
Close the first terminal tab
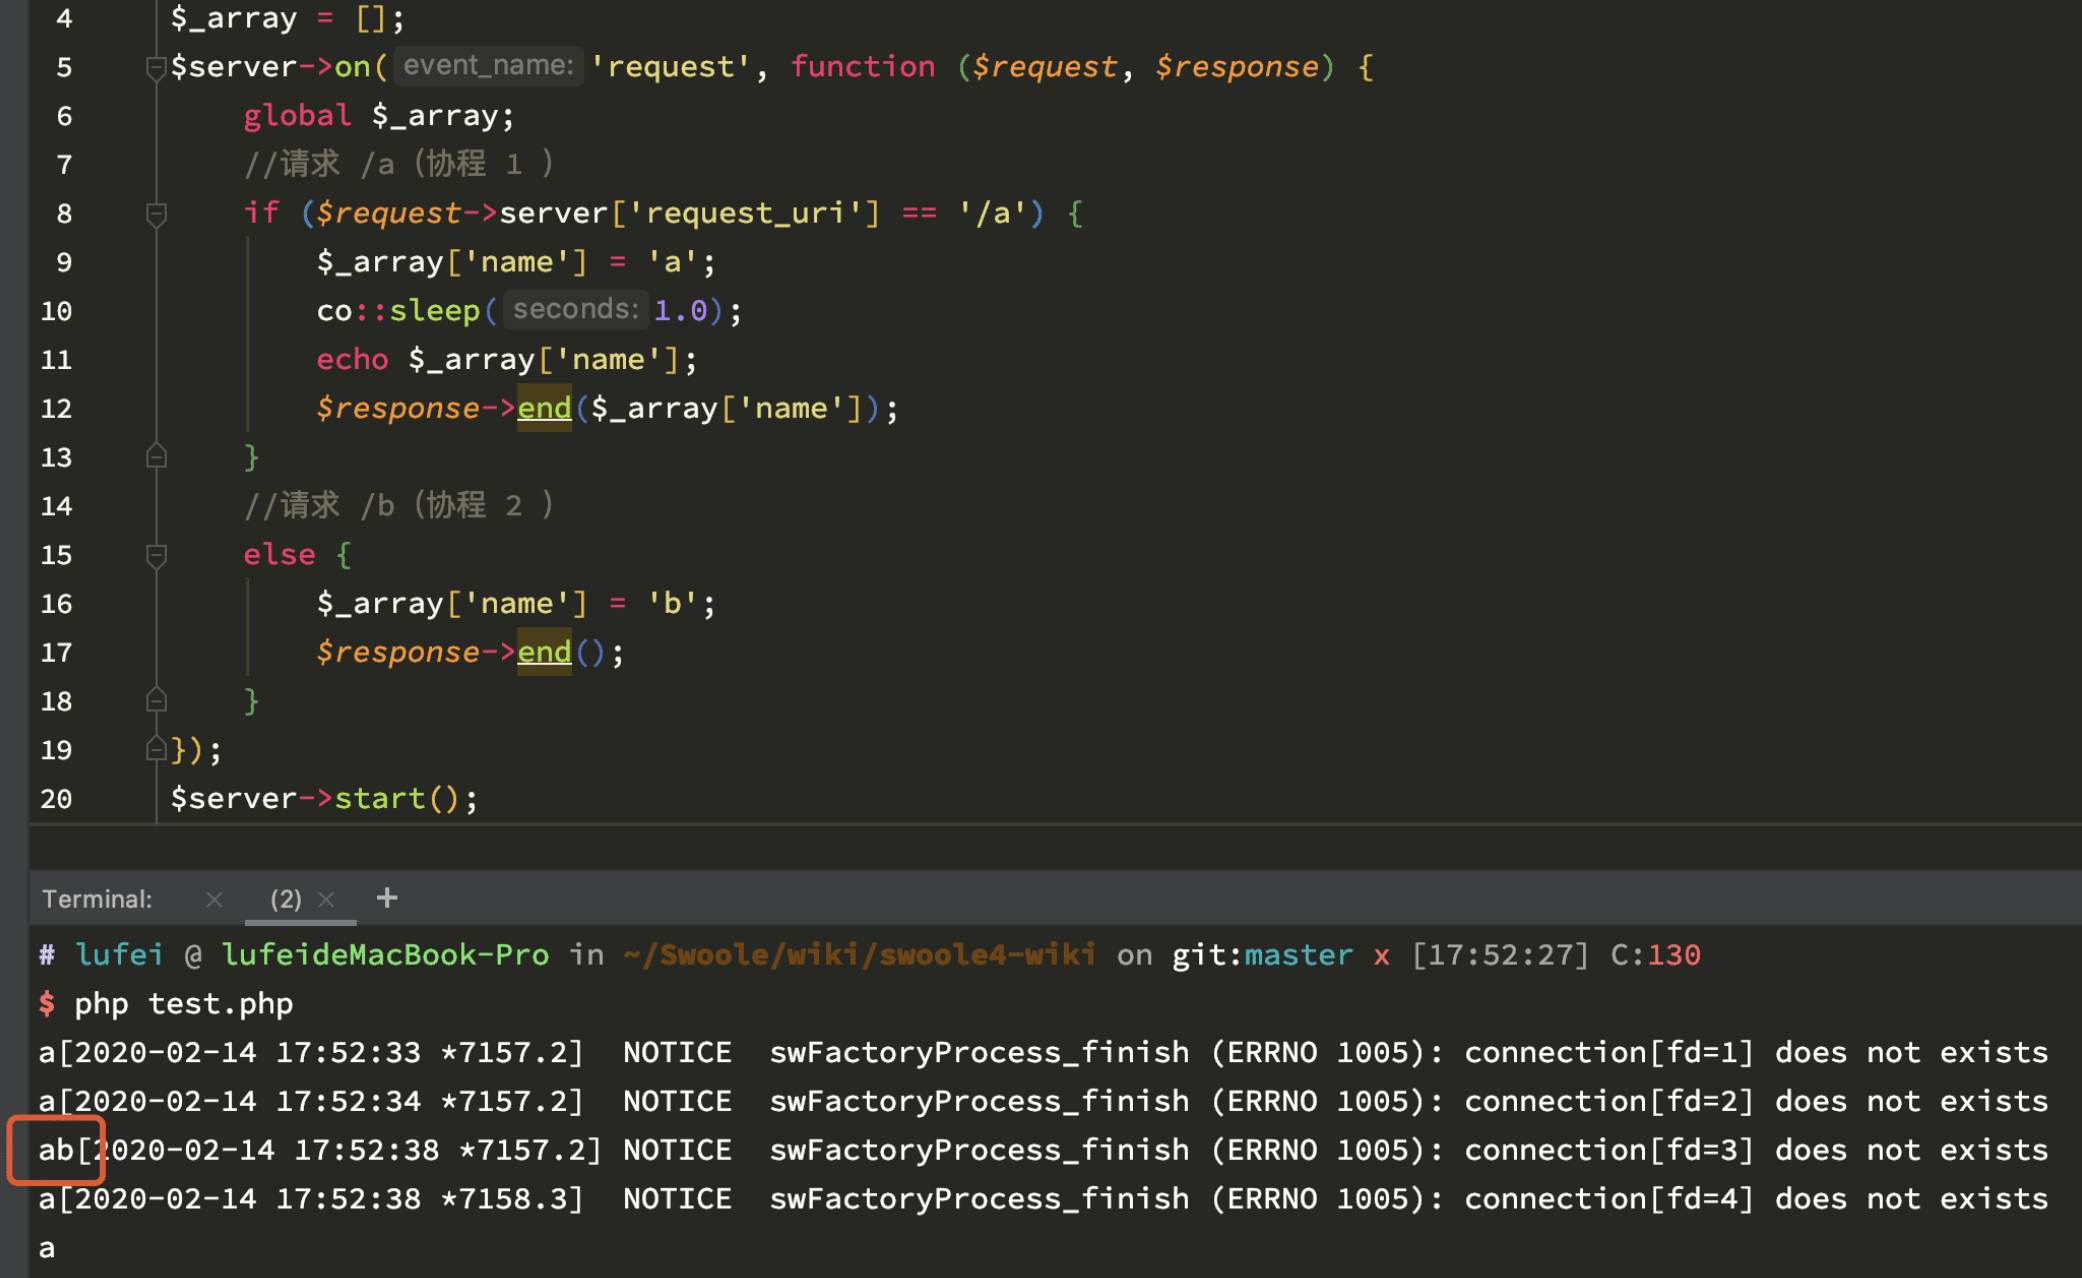click(214, 899)
